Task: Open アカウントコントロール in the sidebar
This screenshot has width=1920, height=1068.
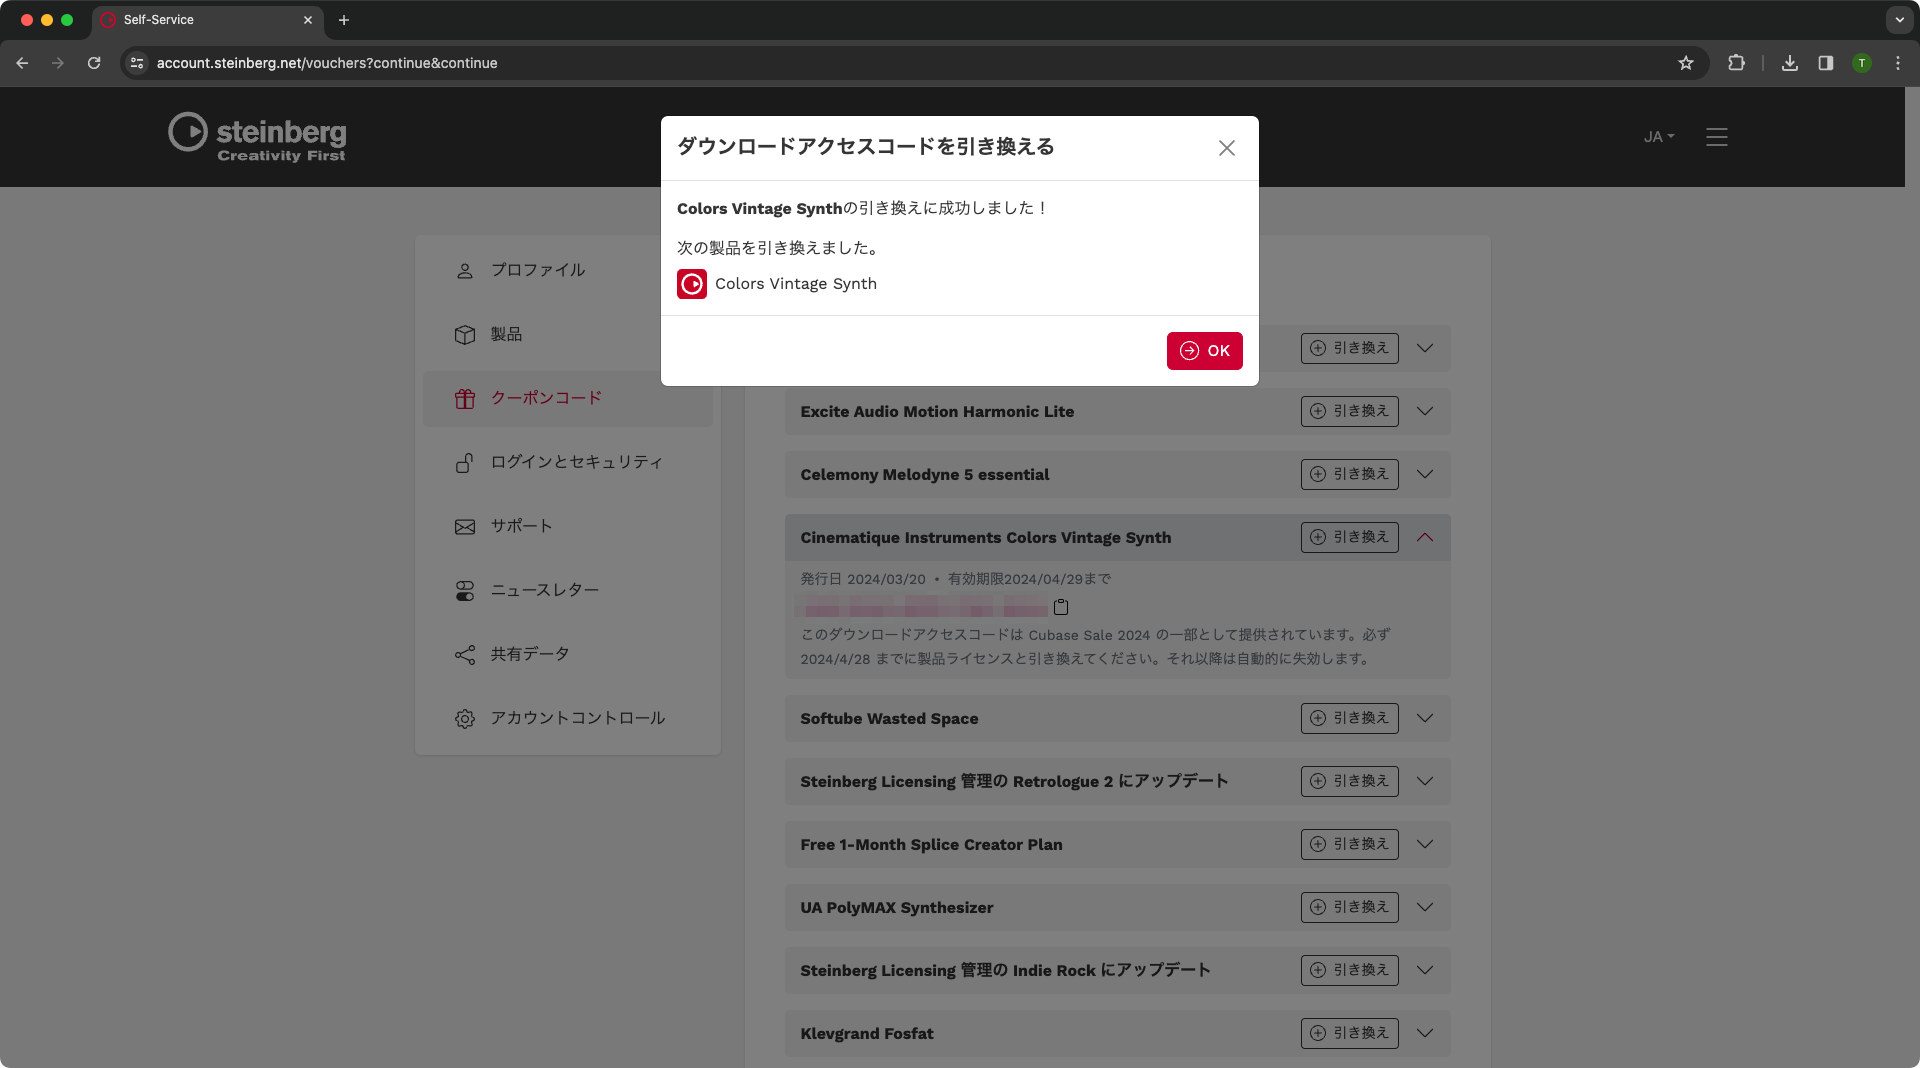Action: [568, 718]
